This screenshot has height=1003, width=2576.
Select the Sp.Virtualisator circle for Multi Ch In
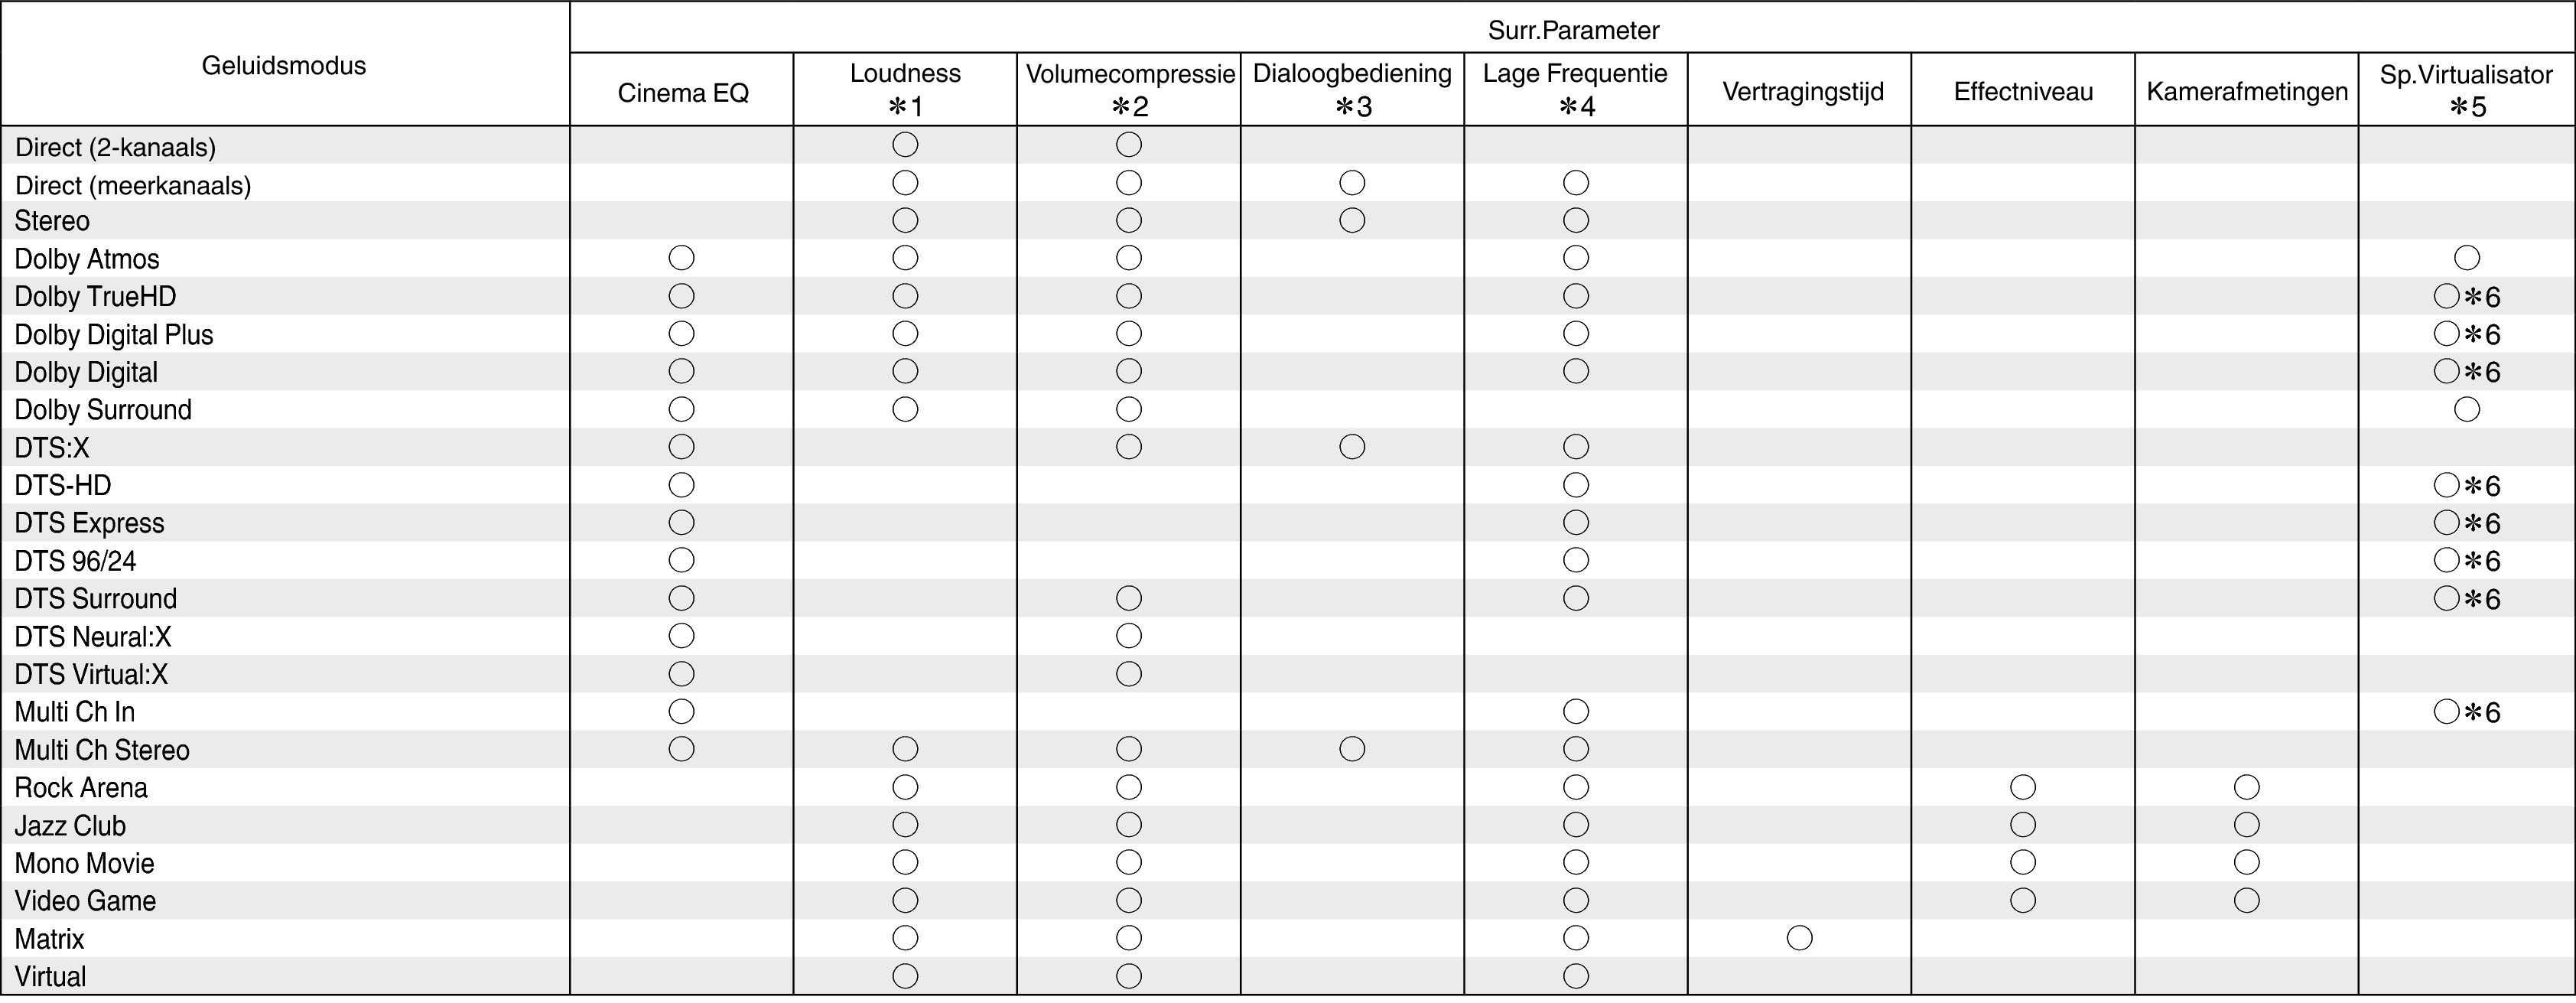point(2447,712)
